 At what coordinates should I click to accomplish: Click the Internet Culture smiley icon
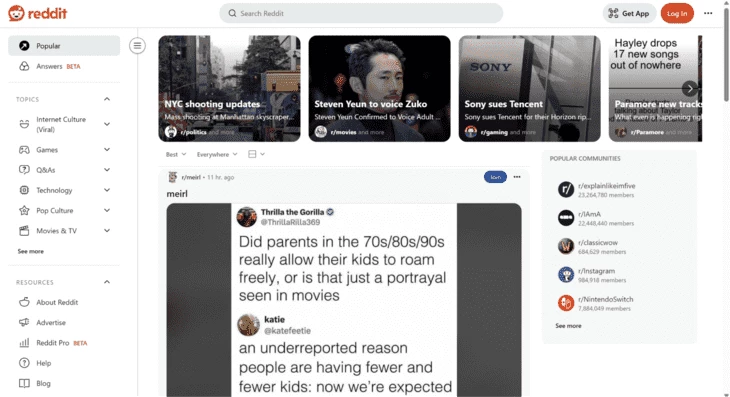click(x=24, y=124)
